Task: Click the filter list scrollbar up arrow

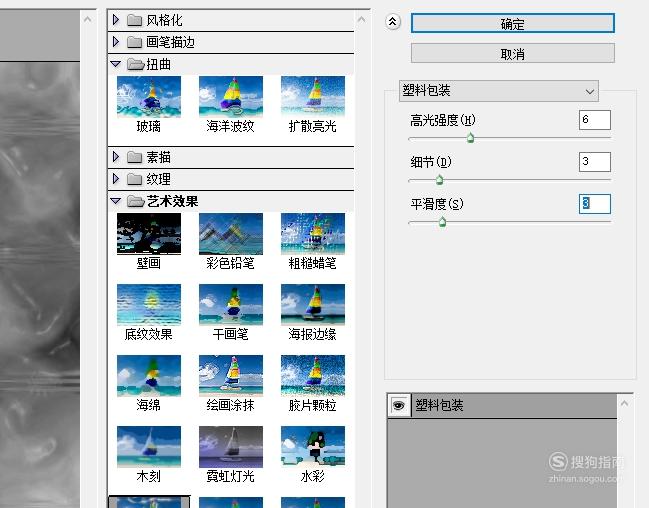Action: pos(361,19)
